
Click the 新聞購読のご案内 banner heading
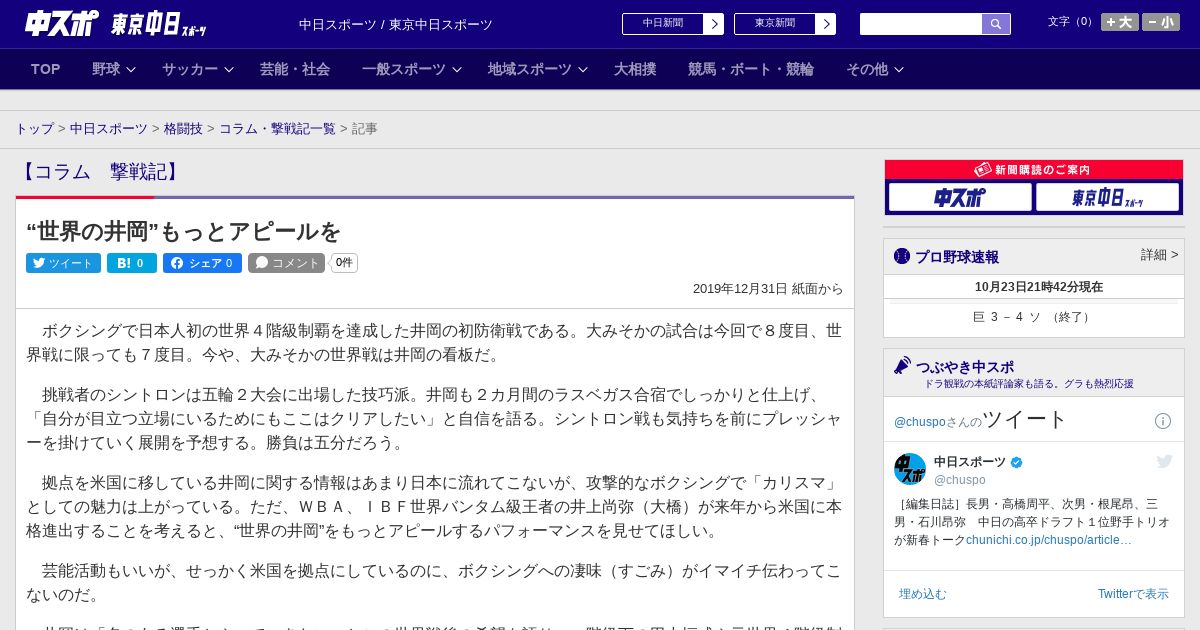pyautogui.click(x=1033, y=170)
